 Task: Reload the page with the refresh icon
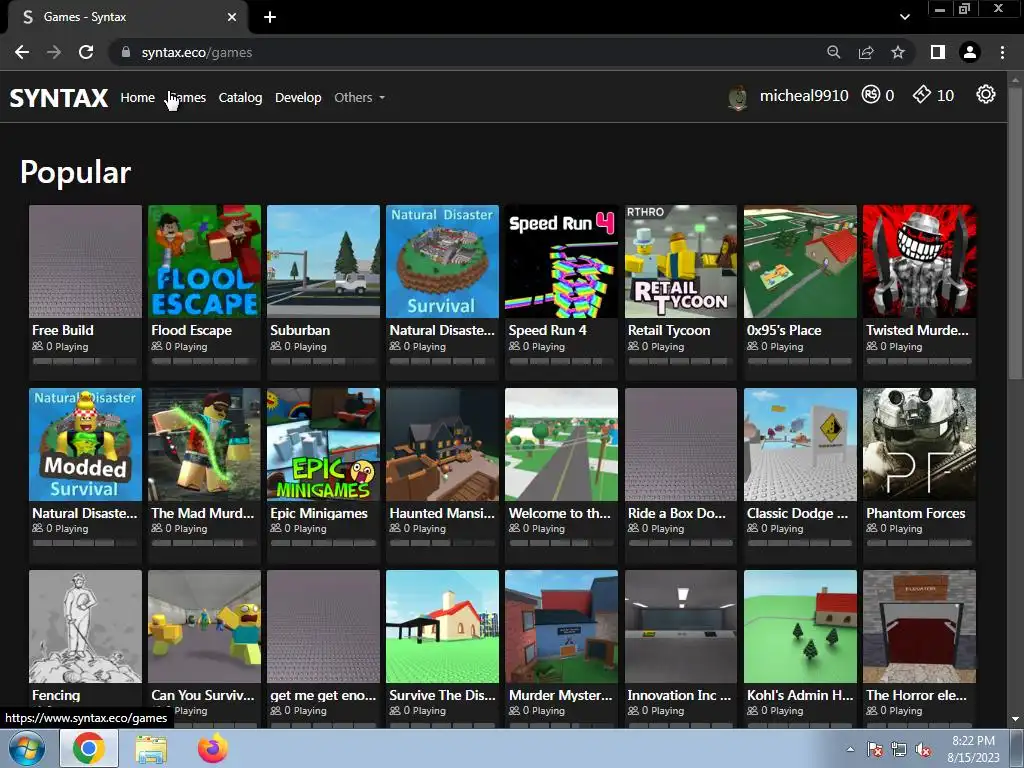[x=86, y=52]
